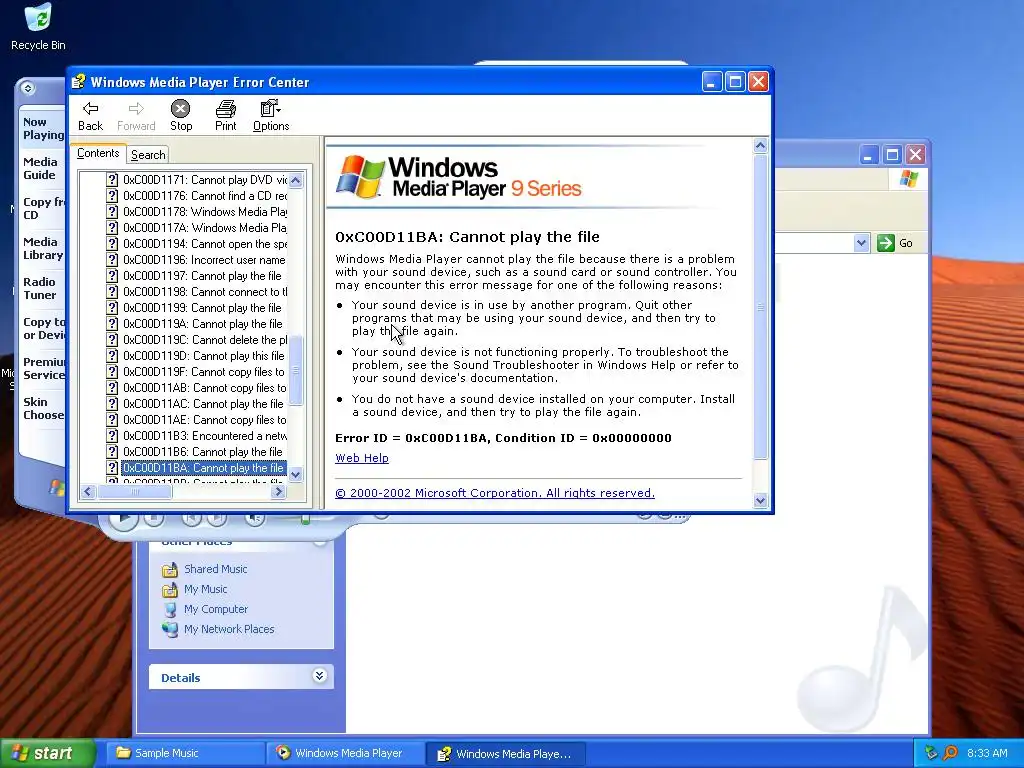Open Media Library in Media Player sidebar
Screen dimensions: 1024x768
(43, 248)
